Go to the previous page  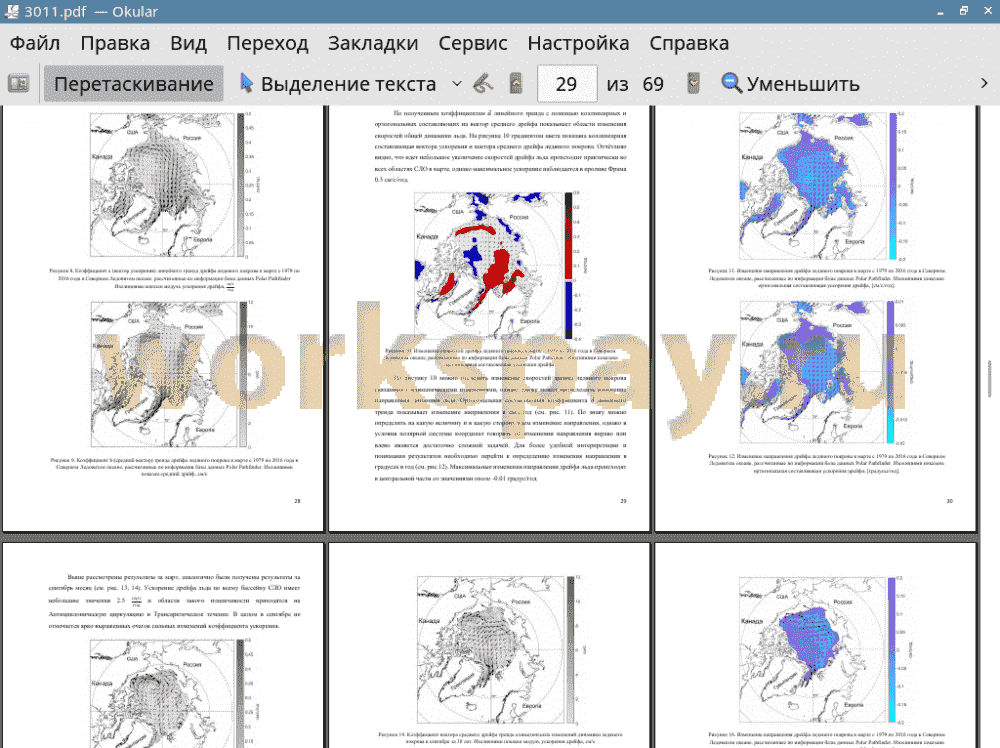(516, 84)
